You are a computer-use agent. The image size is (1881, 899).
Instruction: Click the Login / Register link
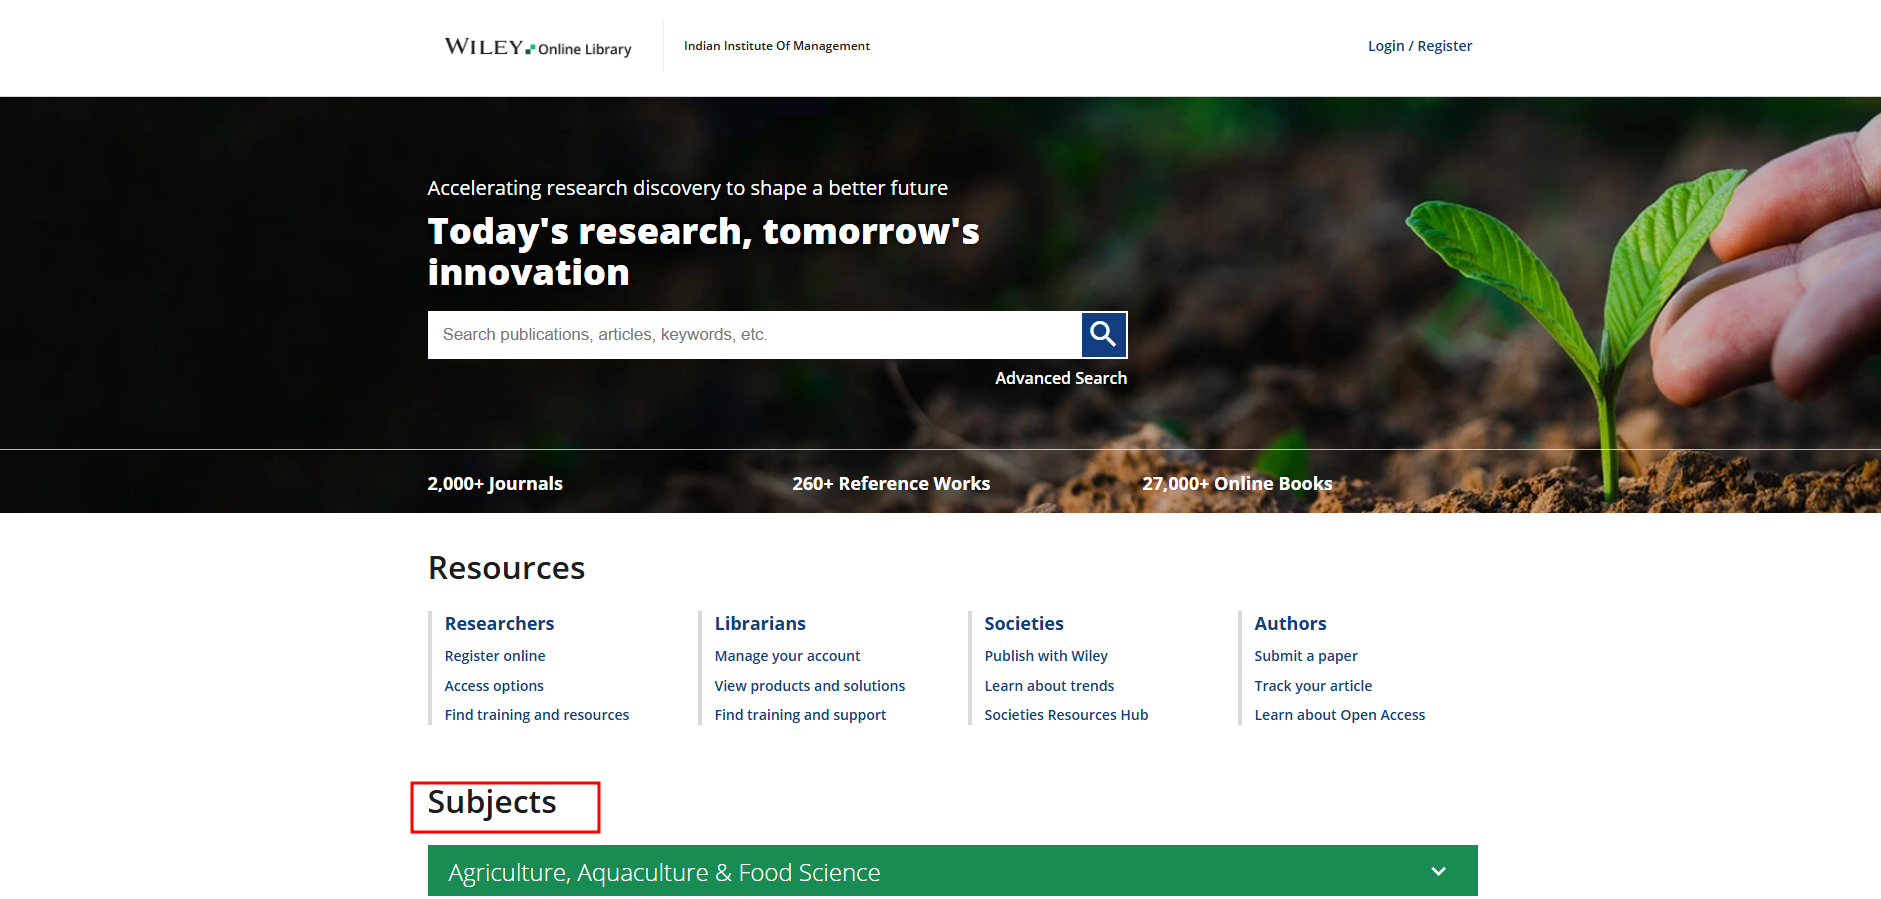[1419, 46]
